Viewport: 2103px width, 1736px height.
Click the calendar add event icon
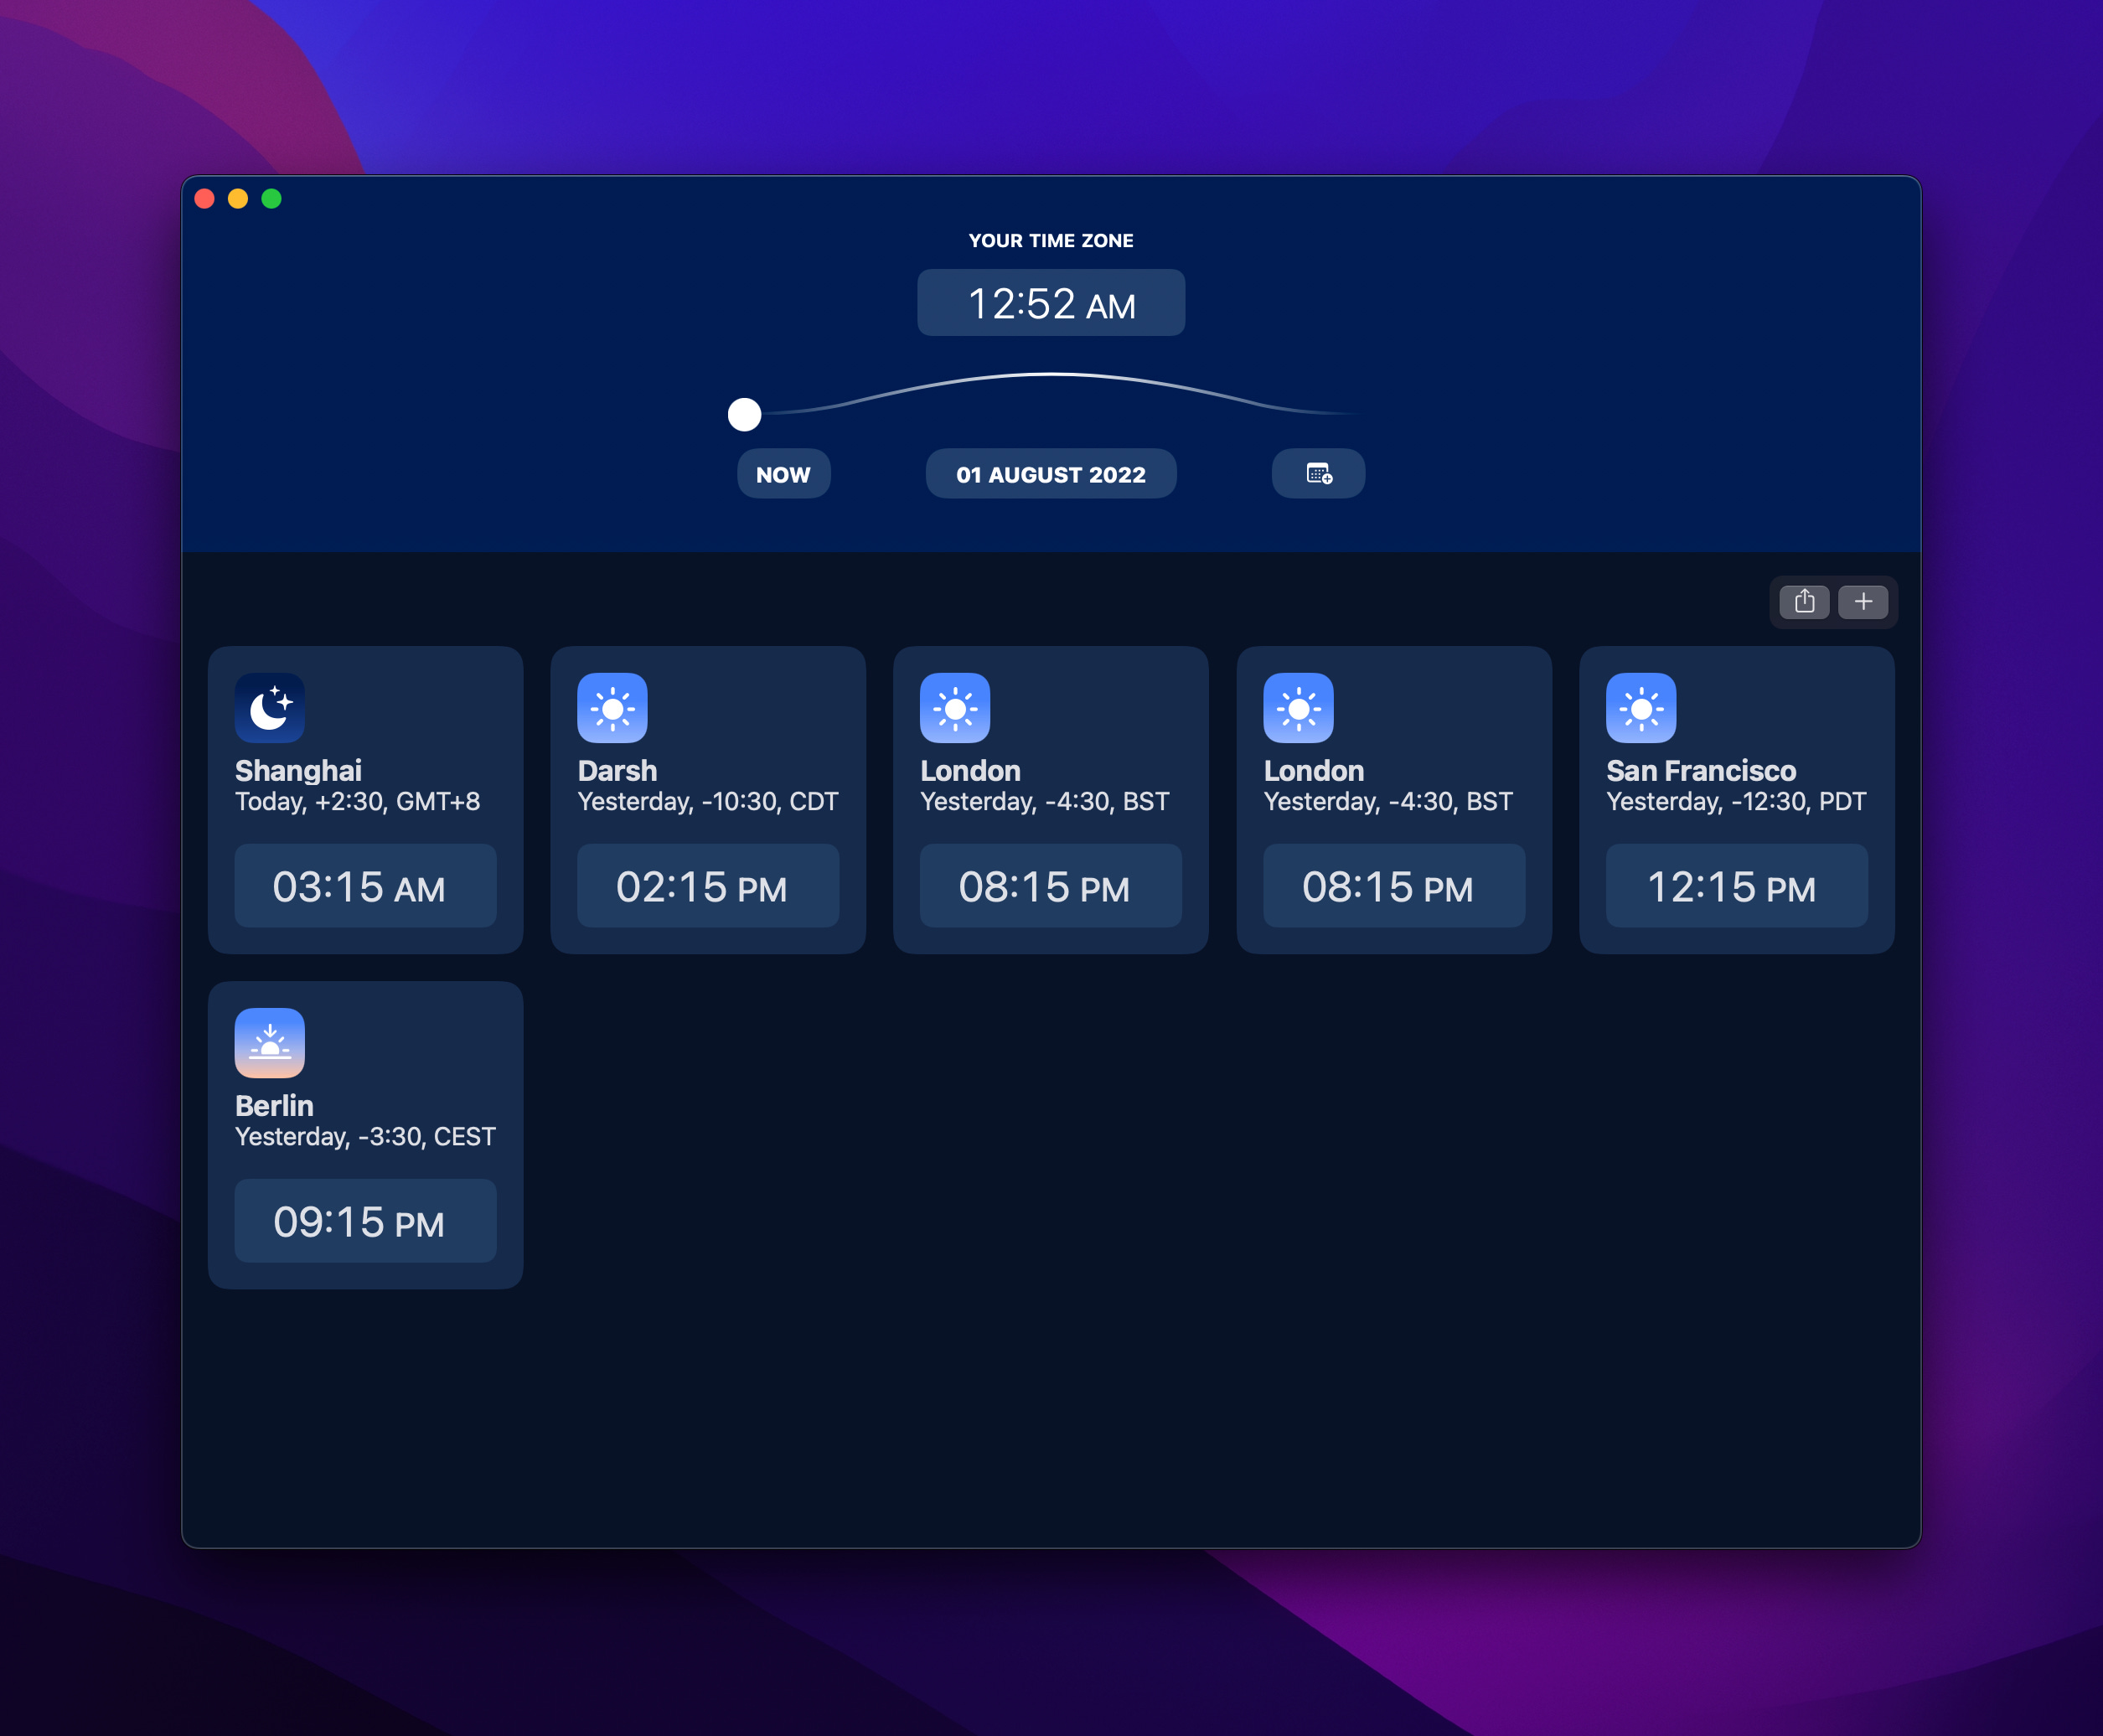[x=1318, y=474]
